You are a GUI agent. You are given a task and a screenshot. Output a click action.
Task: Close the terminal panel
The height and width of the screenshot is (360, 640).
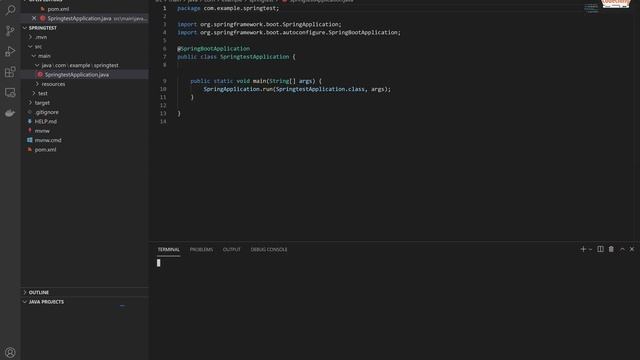tap(632, 249)
